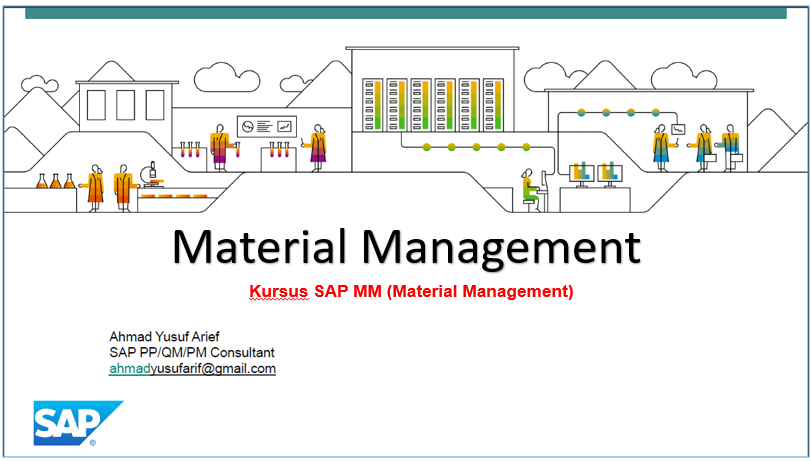The width and height of the screenshot is (811, 461).
Task: Click the ahmadyusufarif@gmail.com email link
Action: [192, 369]
